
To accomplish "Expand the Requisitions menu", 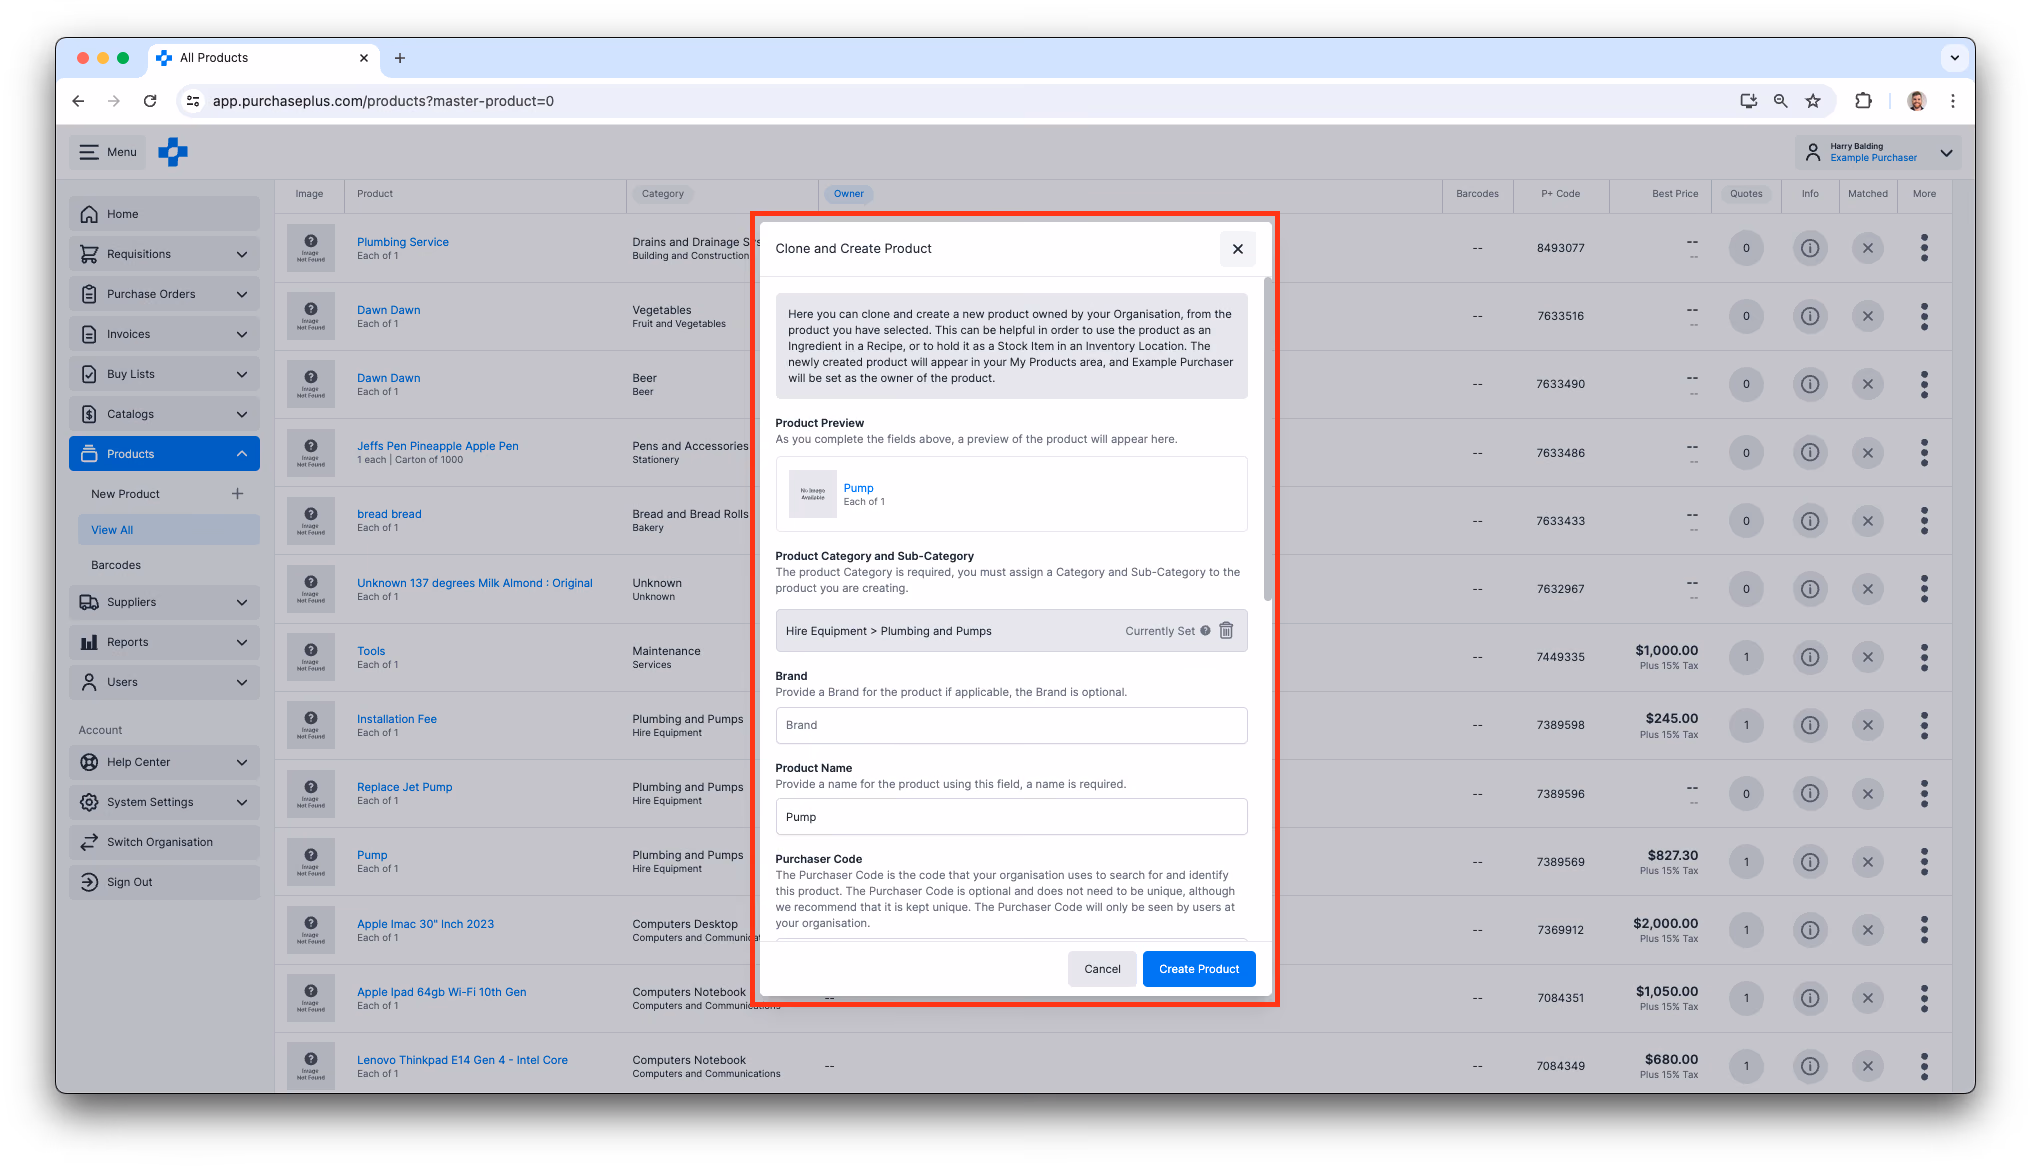I will [164, 254].
